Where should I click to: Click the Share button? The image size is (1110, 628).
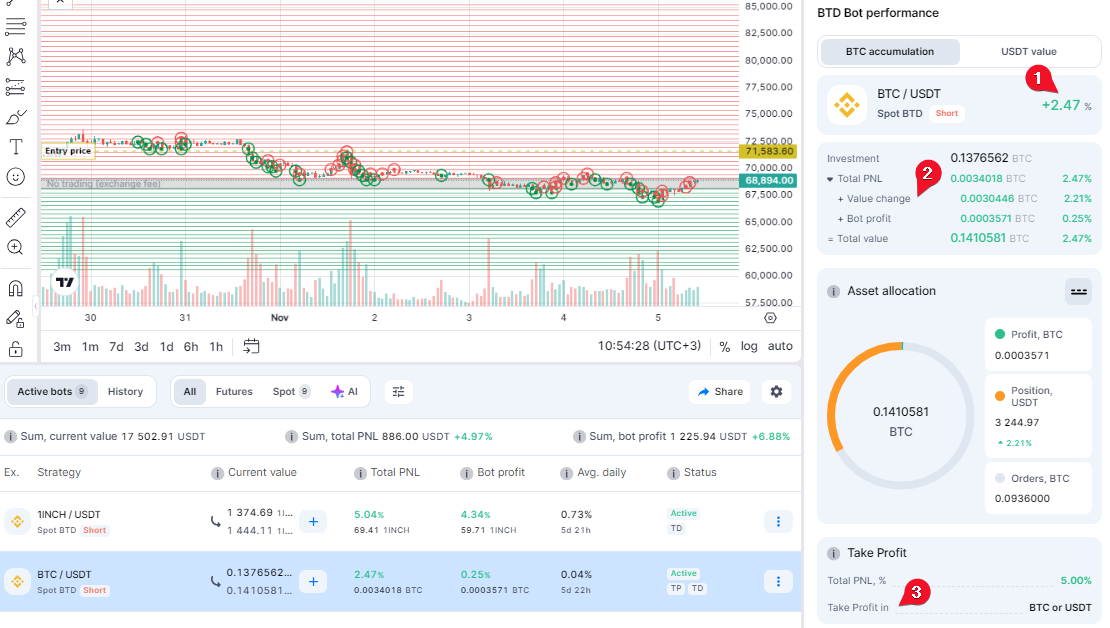[x=720, y=392]
